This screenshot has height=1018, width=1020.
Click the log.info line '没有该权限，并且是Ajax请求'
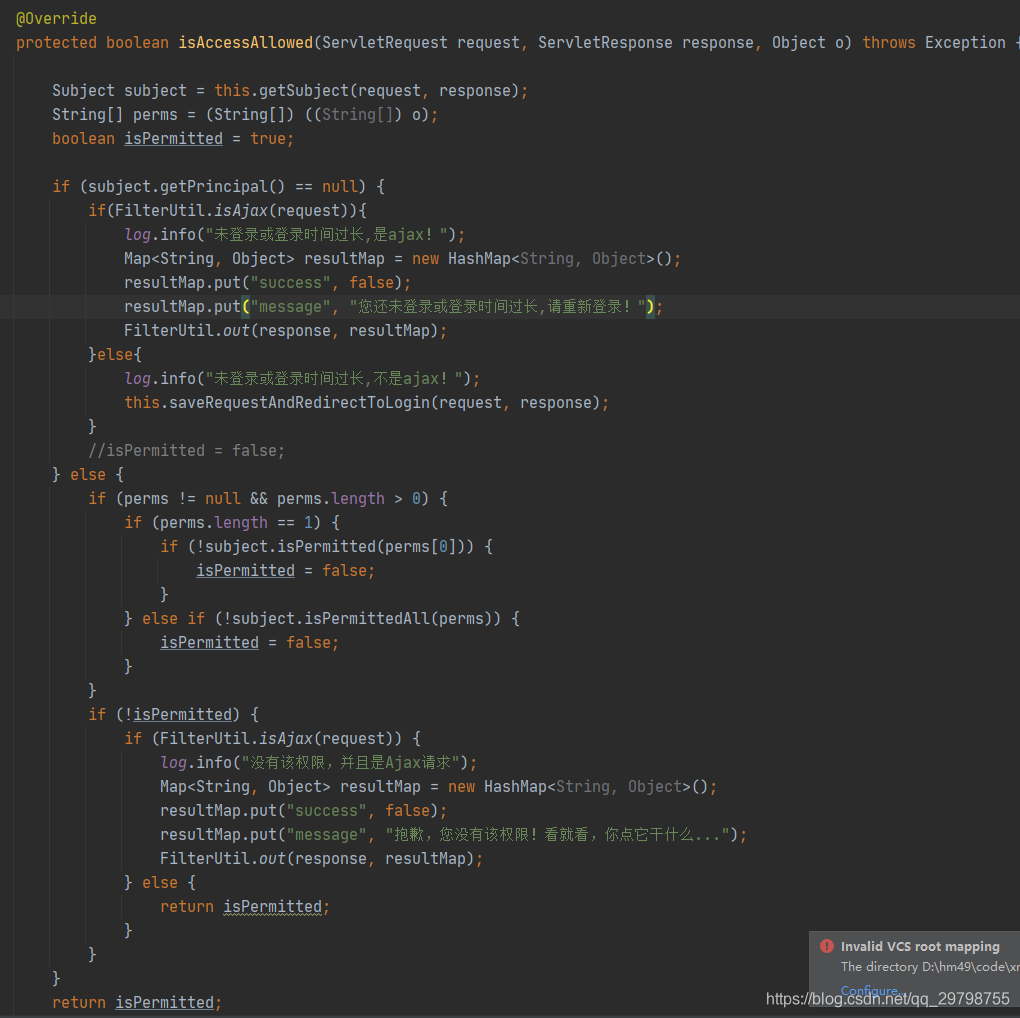coord(319,763)
